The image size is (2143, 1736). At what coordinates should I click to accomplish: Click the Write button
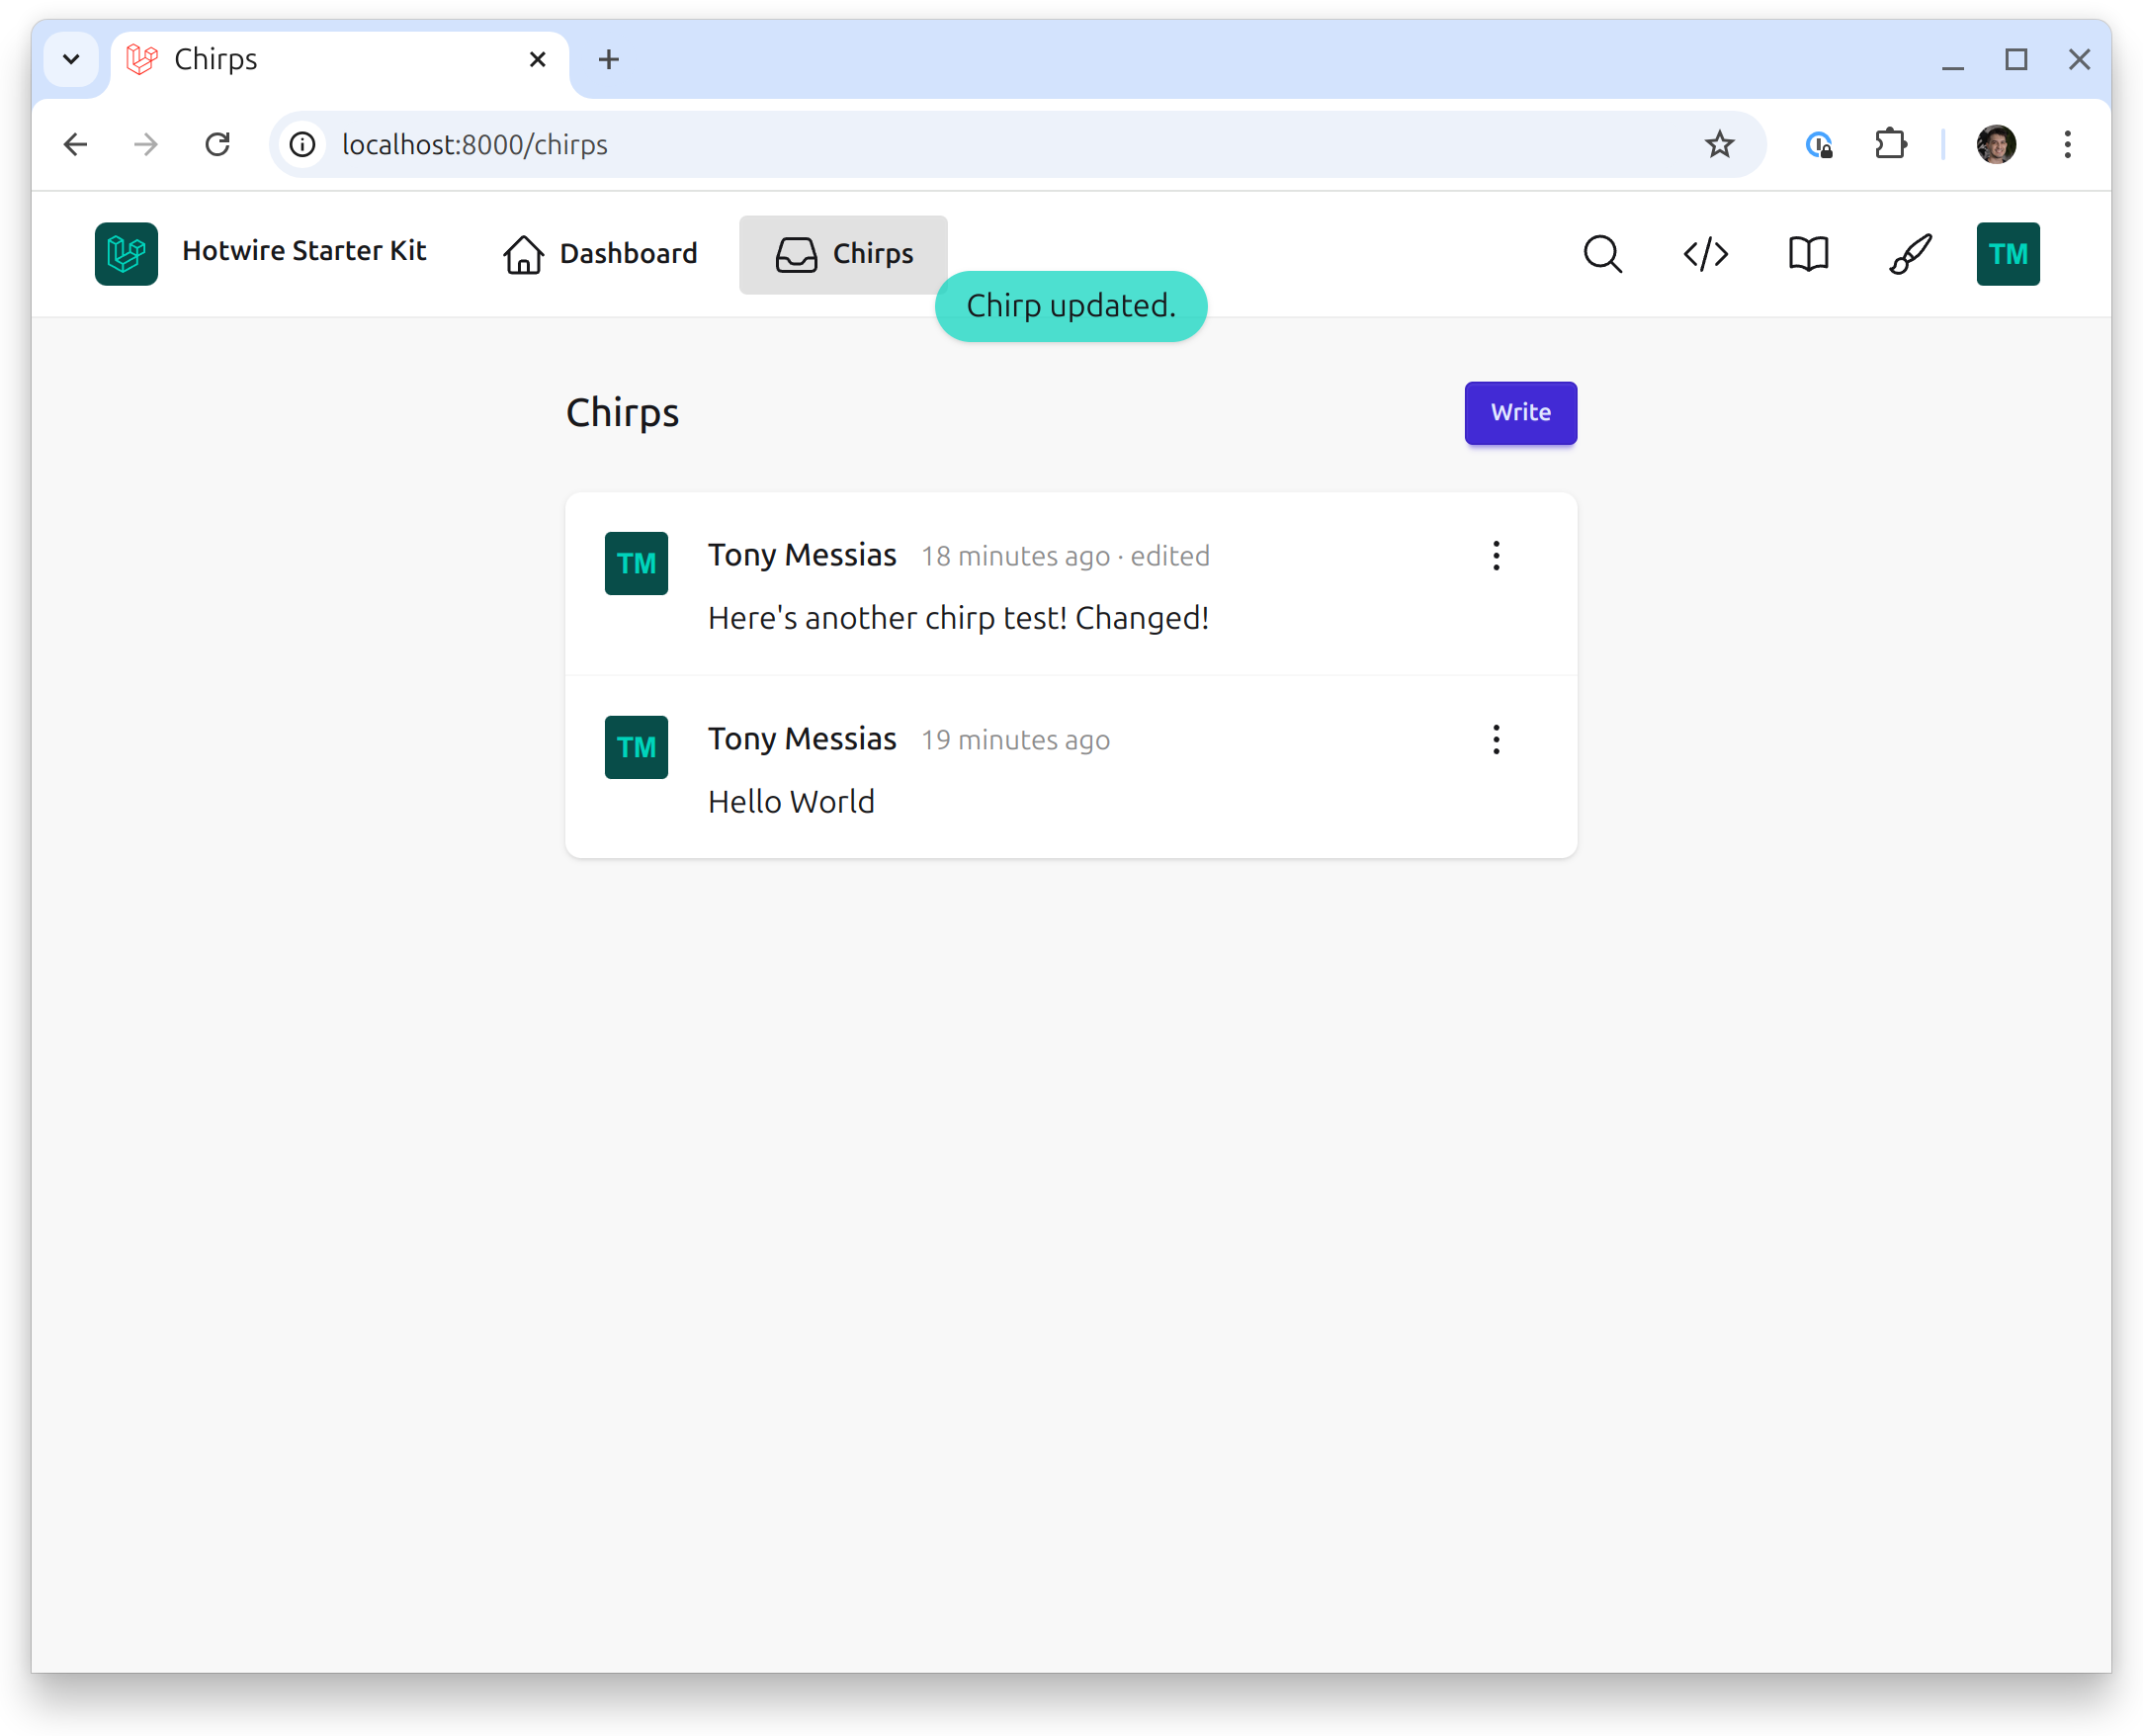coord(1520,413)
